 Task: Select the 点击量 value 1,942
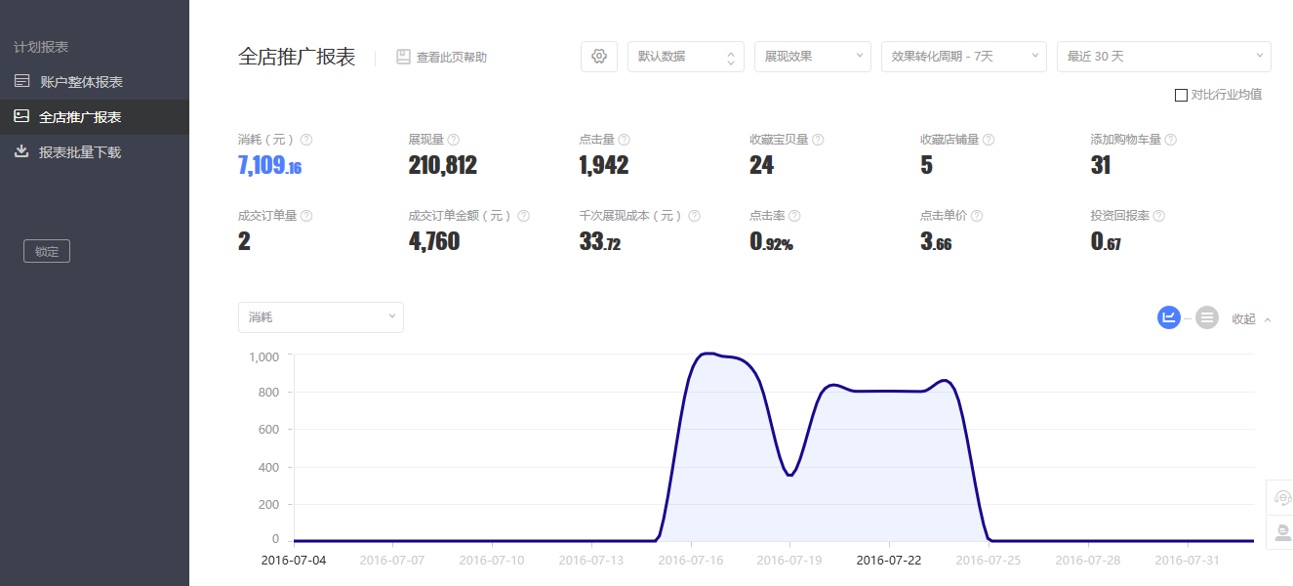603,166
